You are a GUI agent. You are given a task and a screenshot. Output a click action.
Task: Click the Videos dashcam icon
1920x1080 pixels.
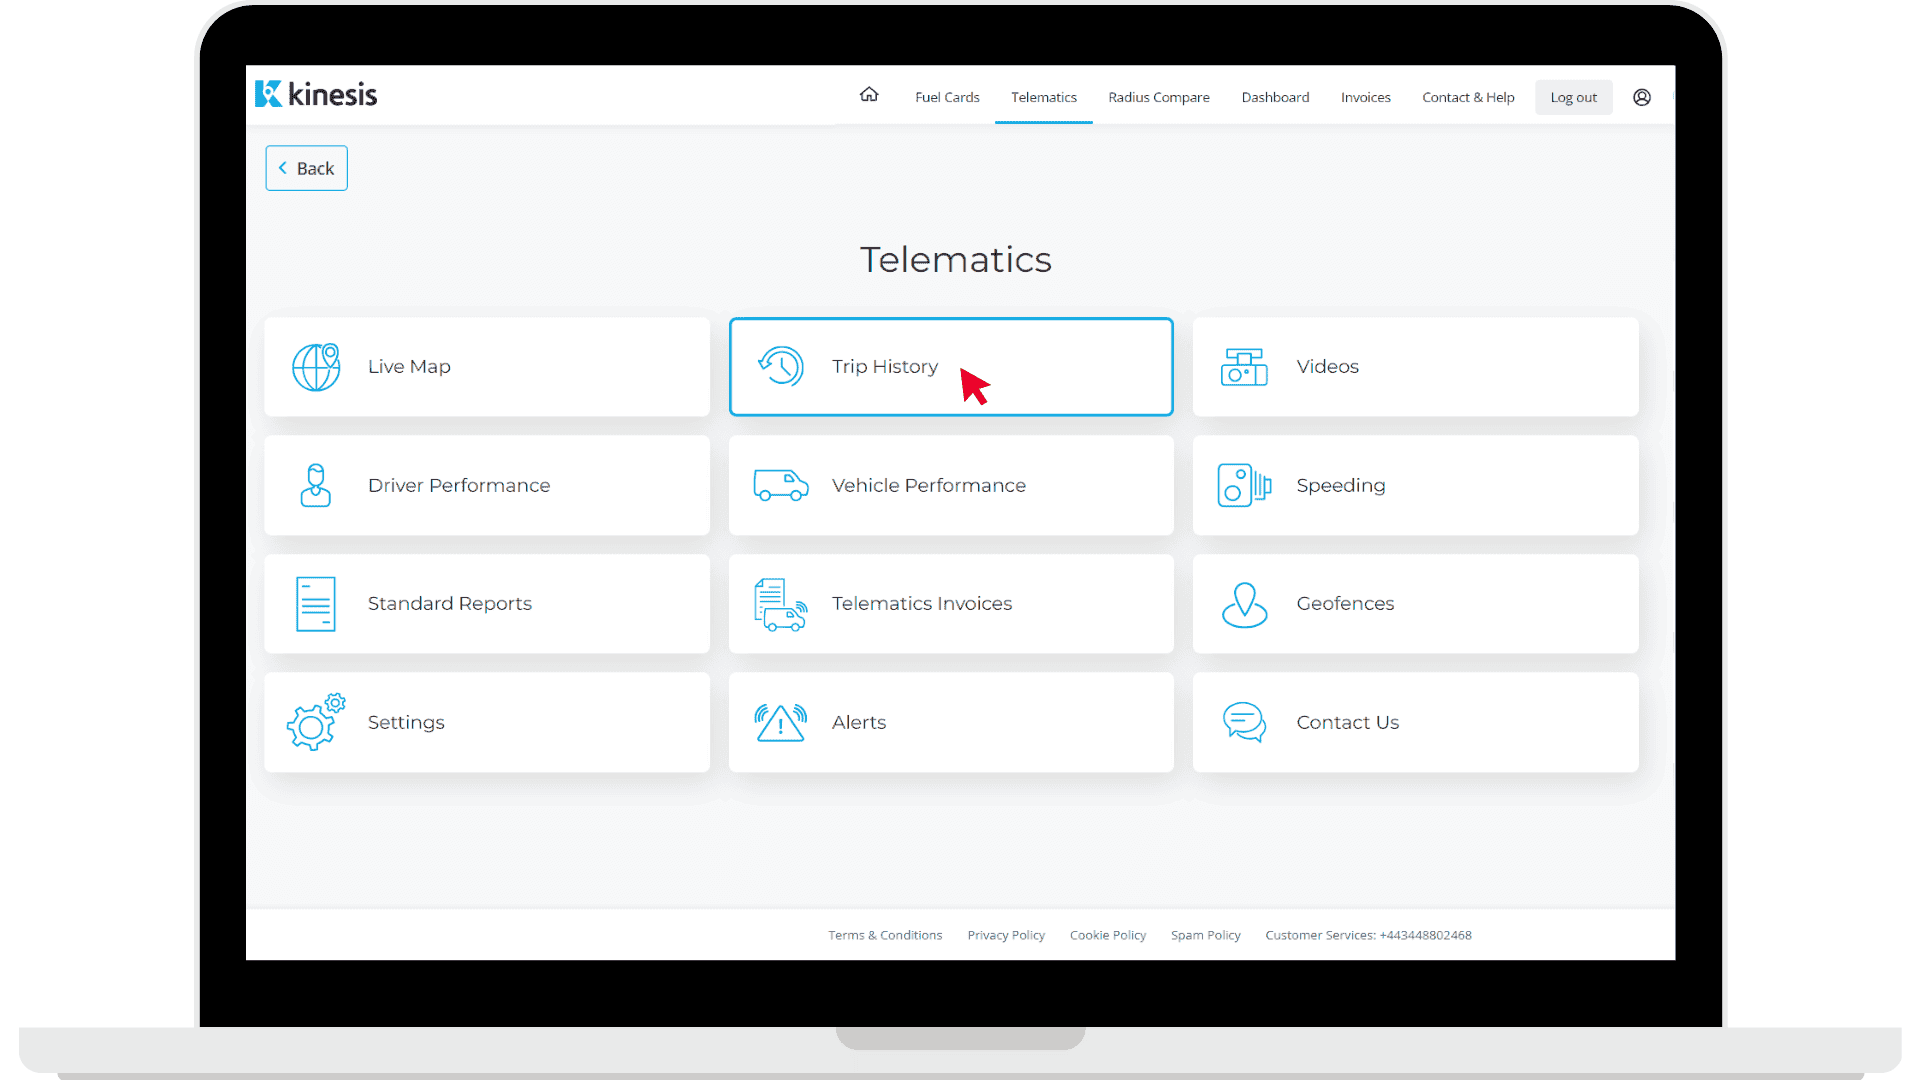[1243, 367]
